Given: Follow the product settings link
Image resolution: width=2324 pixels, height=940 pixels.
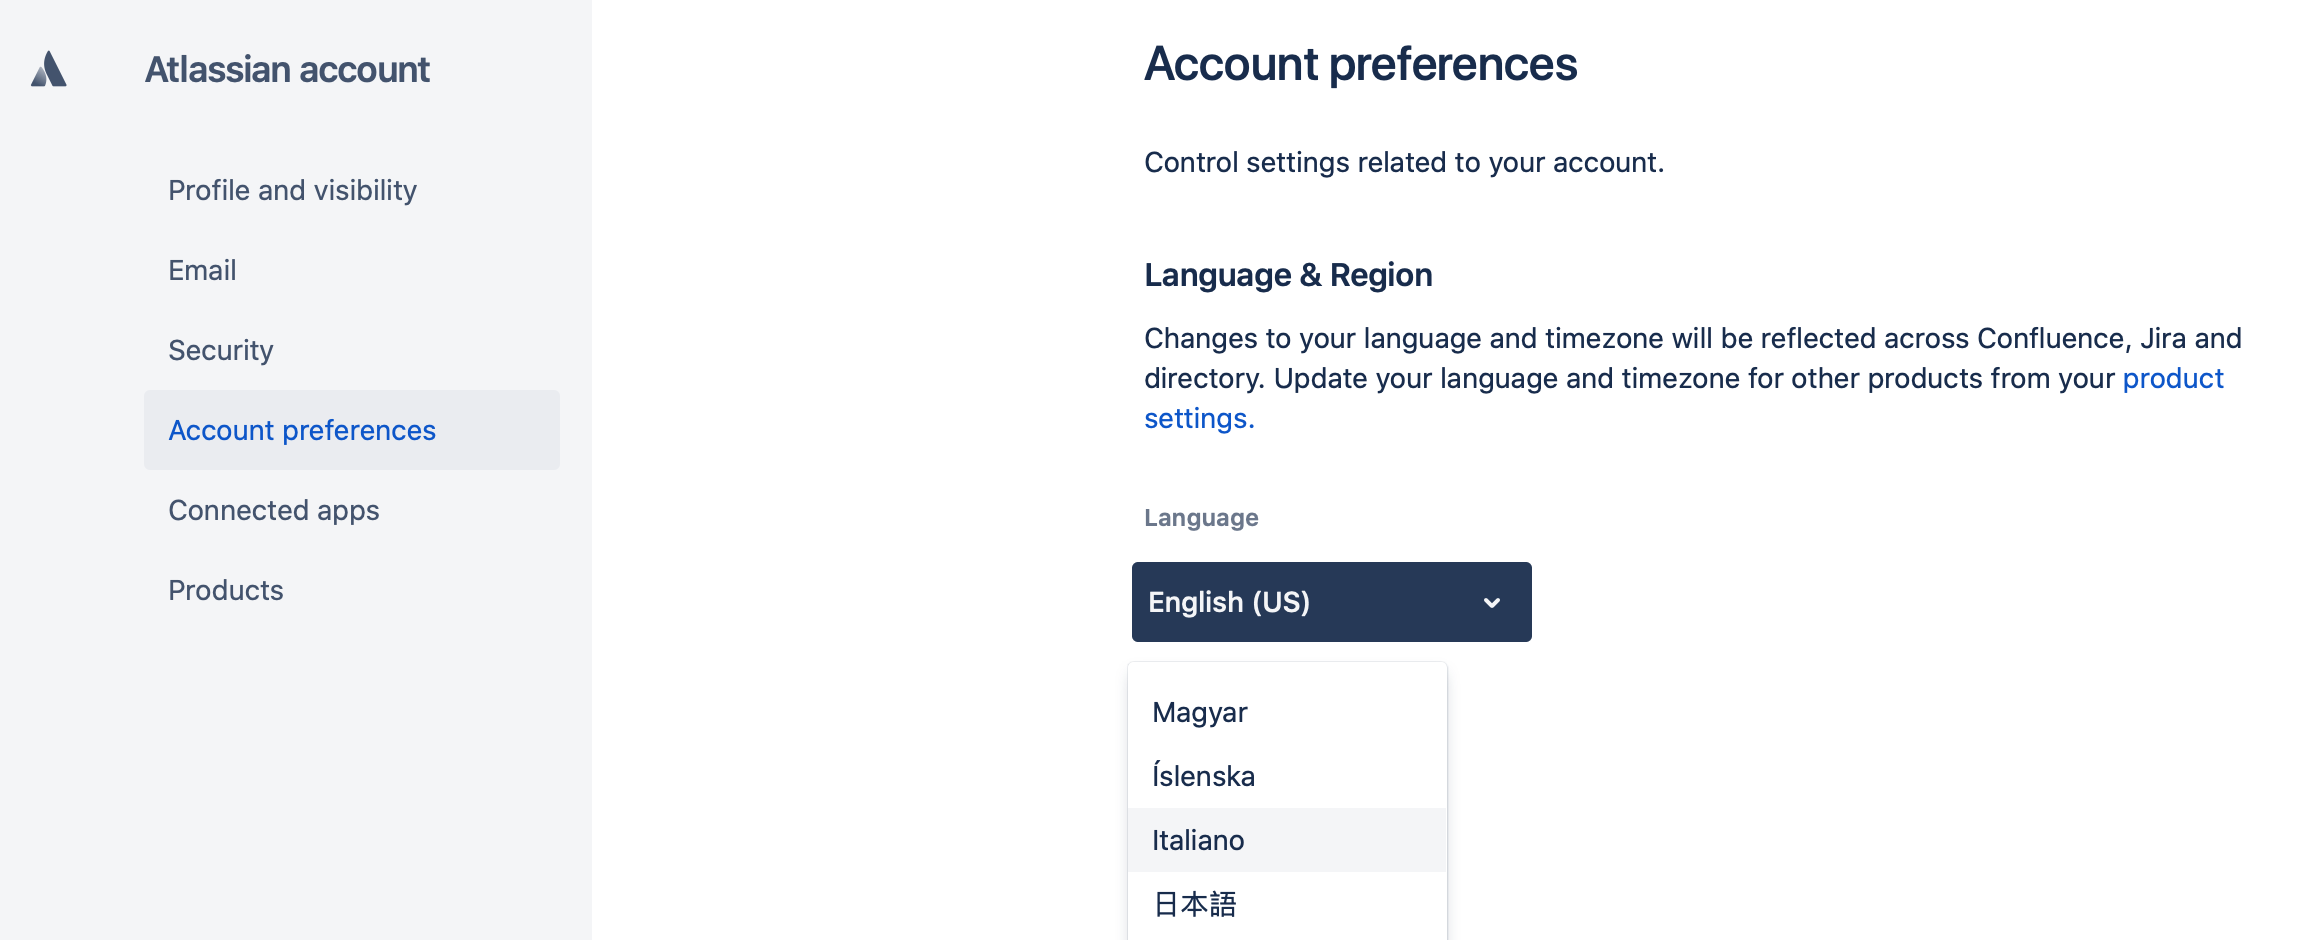Looking at the screenshot, I should 2173,378.
